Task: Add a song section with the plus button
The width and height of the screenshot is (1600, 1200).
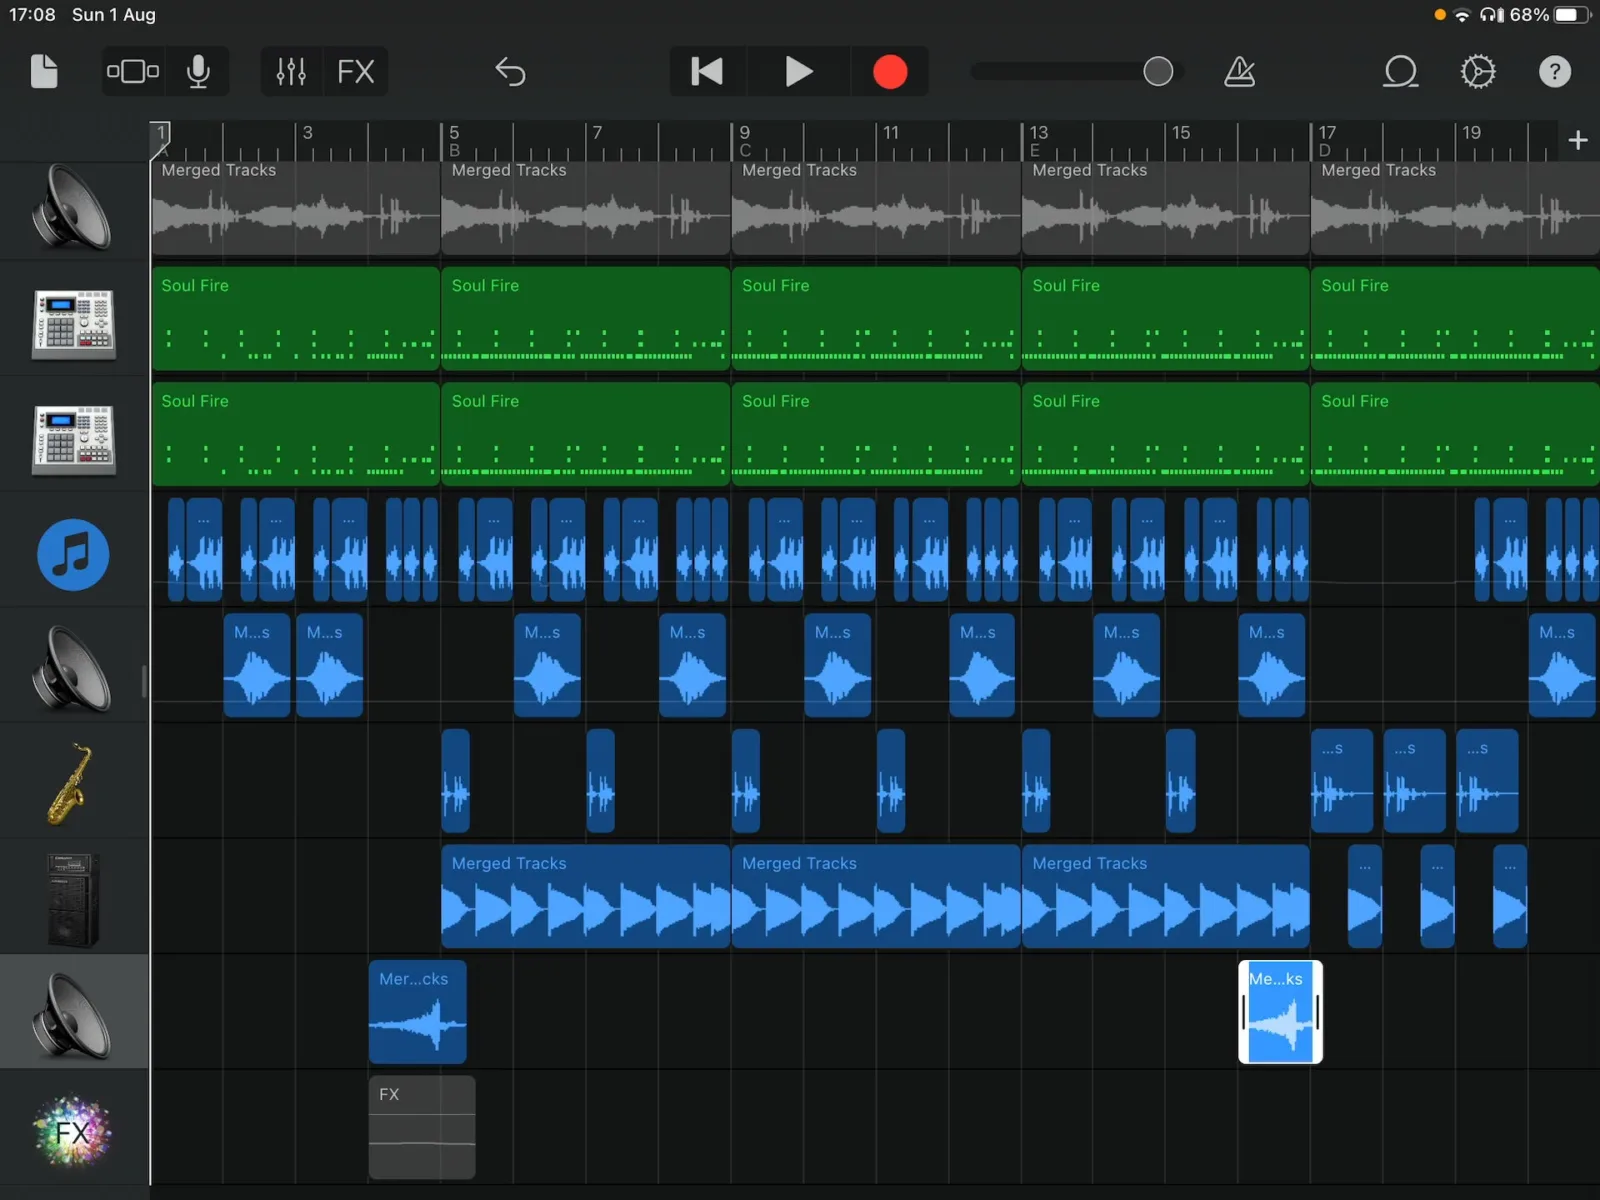Action: [x=1578, y=140]
